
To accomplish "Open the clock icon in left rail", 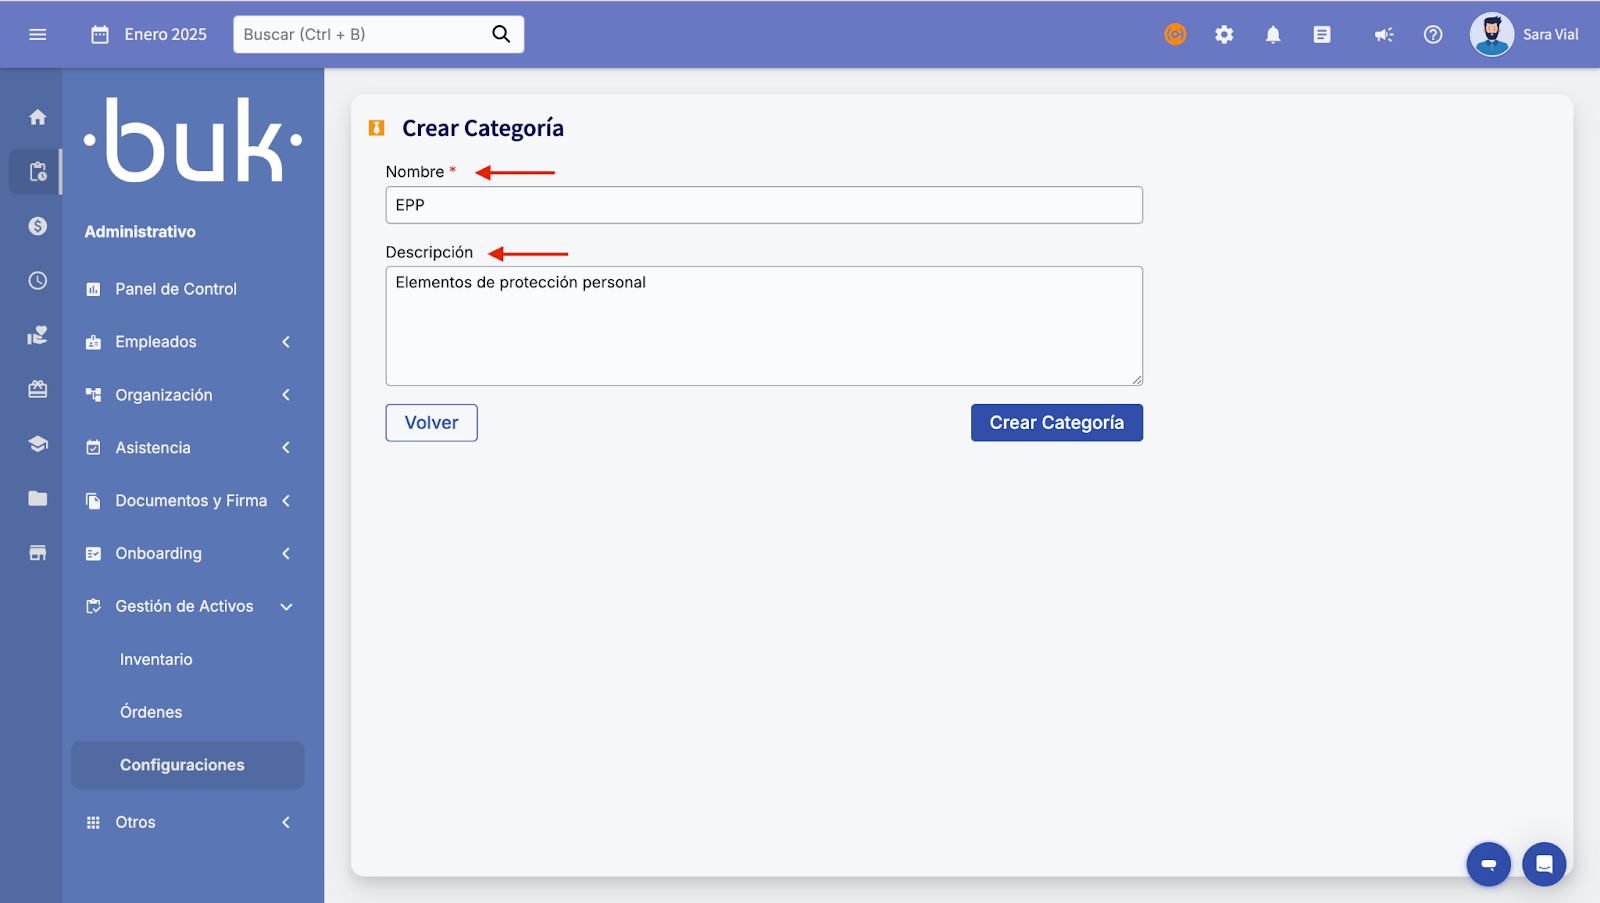I will (38, 281).
